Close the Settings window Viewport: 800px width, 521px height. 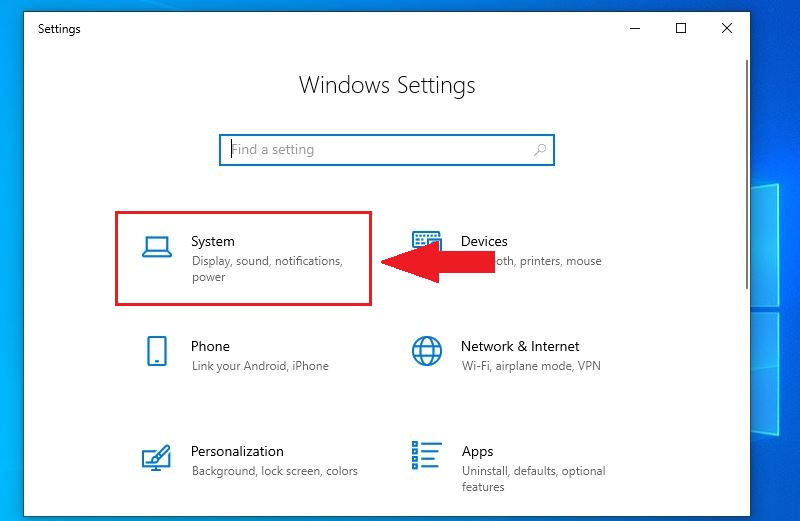pyautogui.click(x=727, y=29)
